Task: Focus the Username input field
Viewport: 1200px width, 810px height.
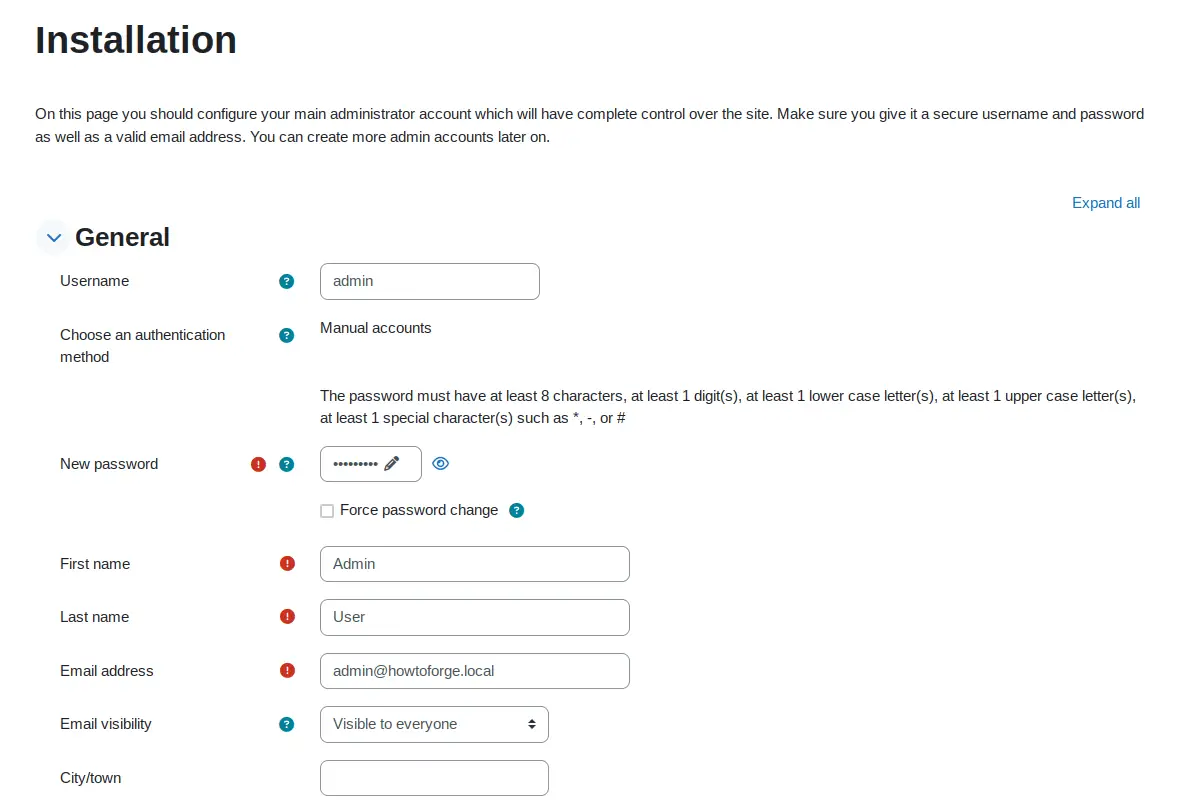Action: pos(430,282)
